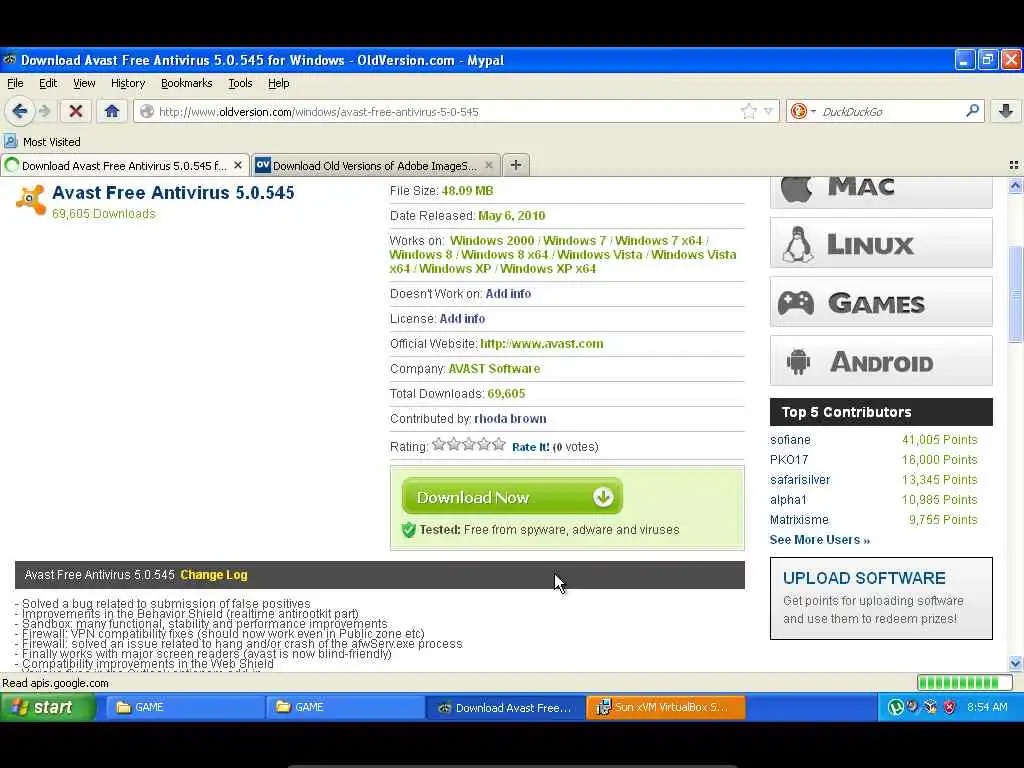Click the Upload Software banner

point(881,598)
